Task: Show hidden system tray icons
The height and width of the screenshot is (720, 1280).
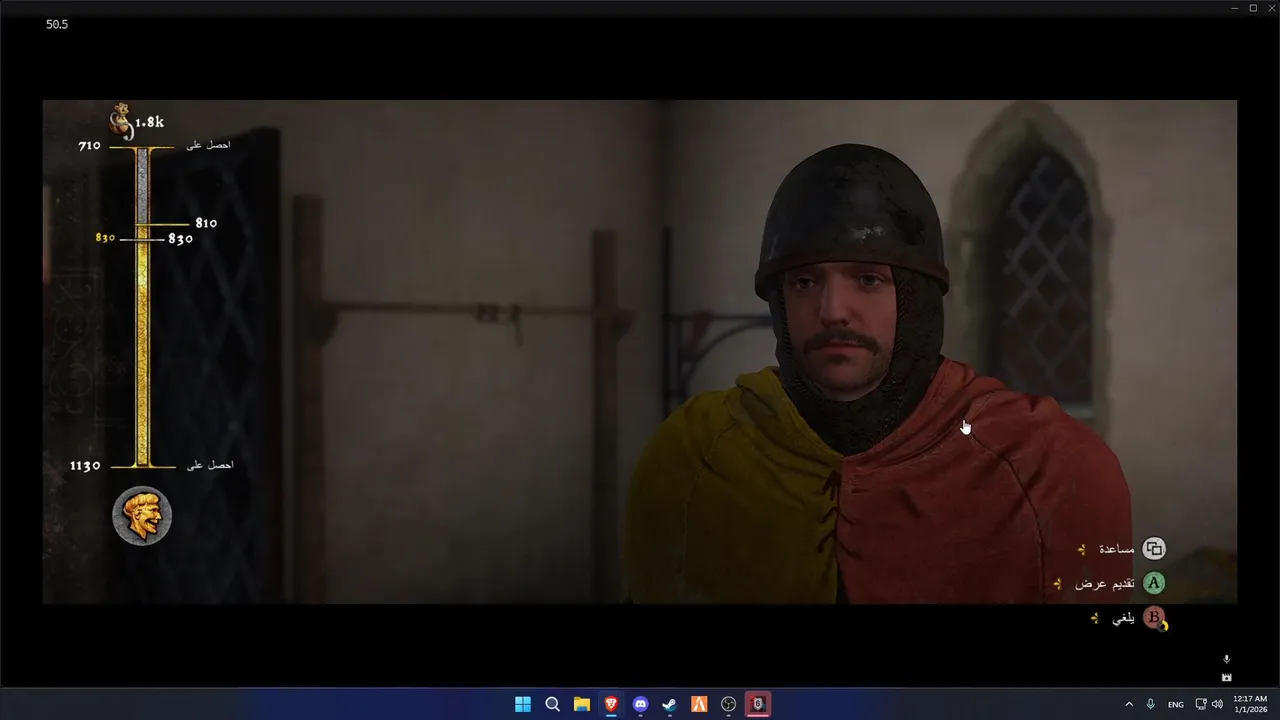Action: click(1129, 704)
